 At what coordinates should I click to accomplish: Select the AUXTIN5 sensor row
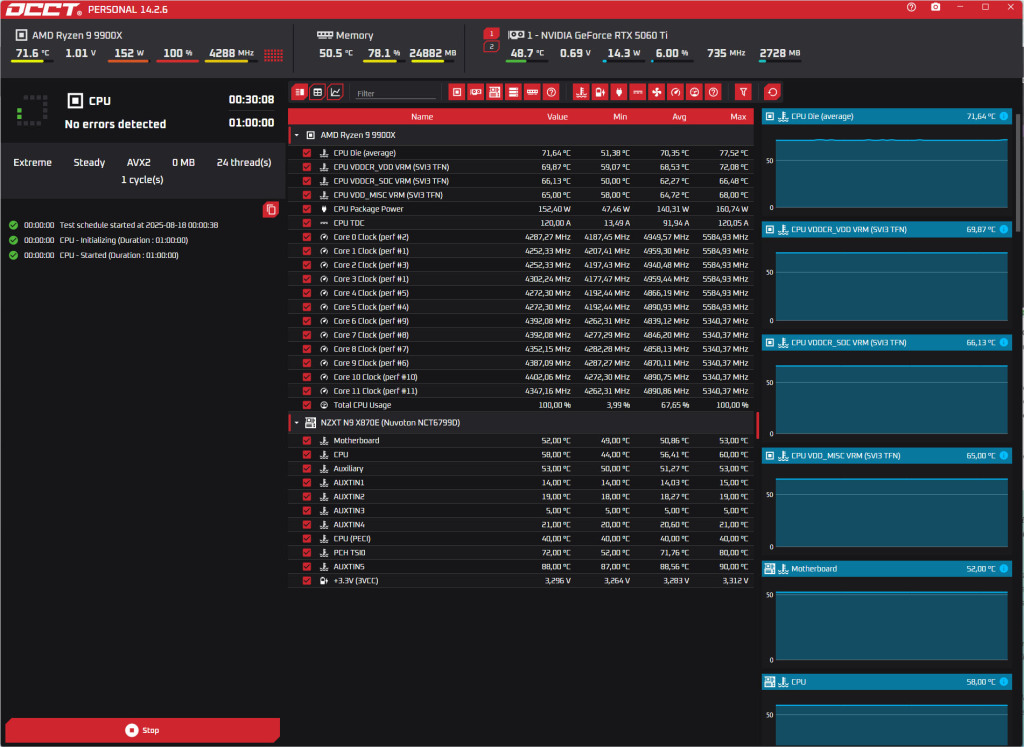click(521, 567)
